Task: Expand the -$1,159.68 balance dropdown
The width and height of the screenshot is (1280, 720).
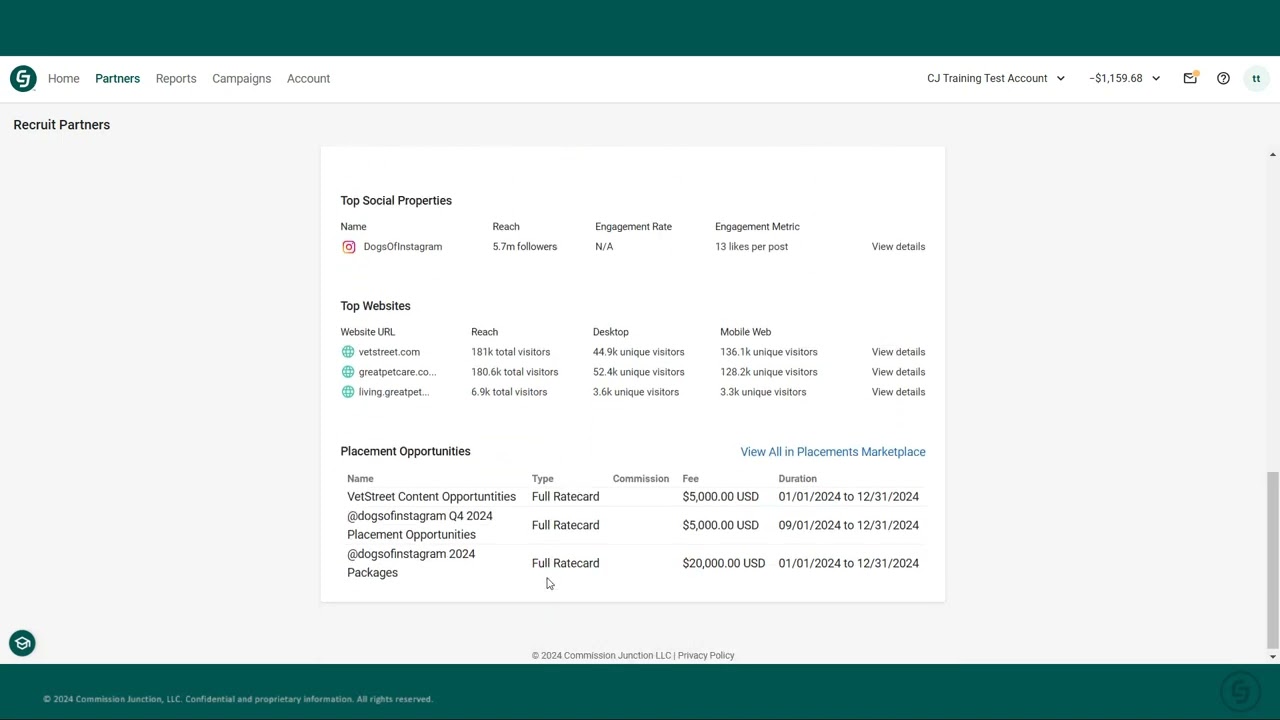Action: click(1125, 78)
